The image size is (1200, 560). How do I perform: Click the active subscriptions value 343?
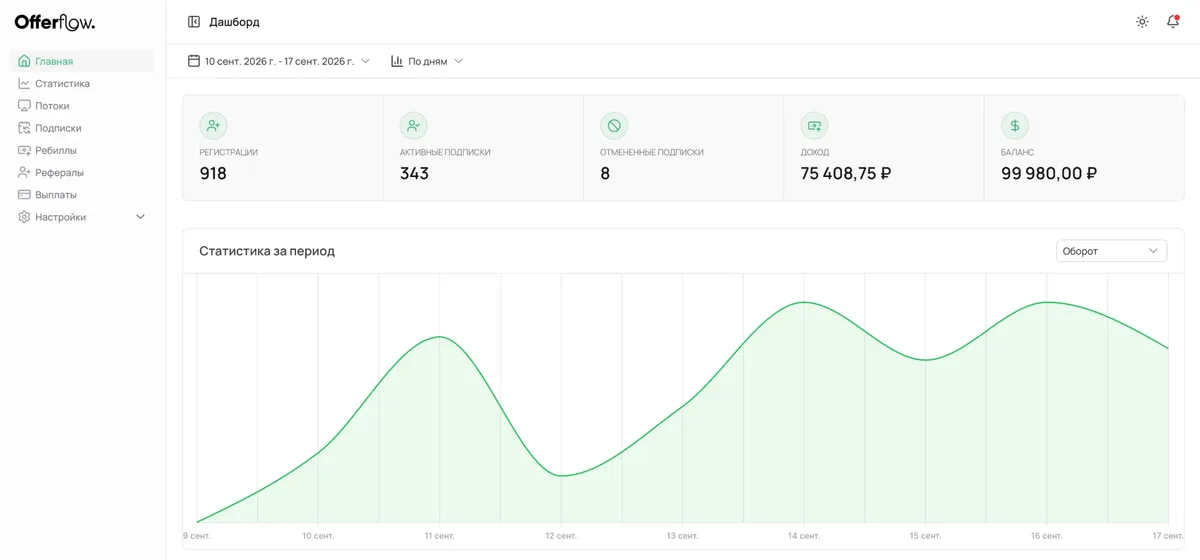[x=414, y=173]
